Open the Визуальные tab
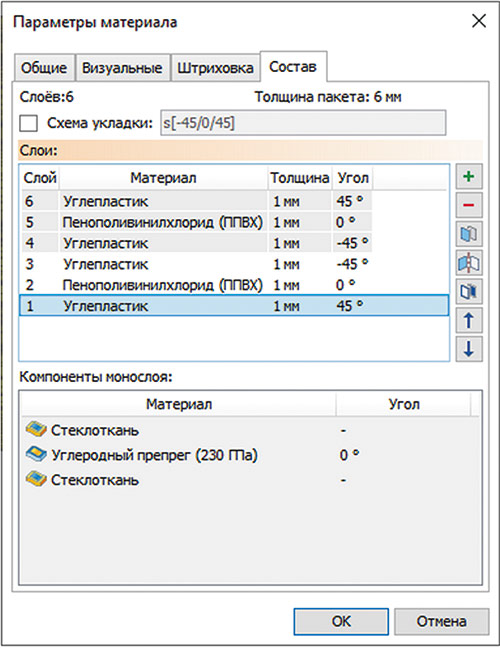 click(122, 68)
